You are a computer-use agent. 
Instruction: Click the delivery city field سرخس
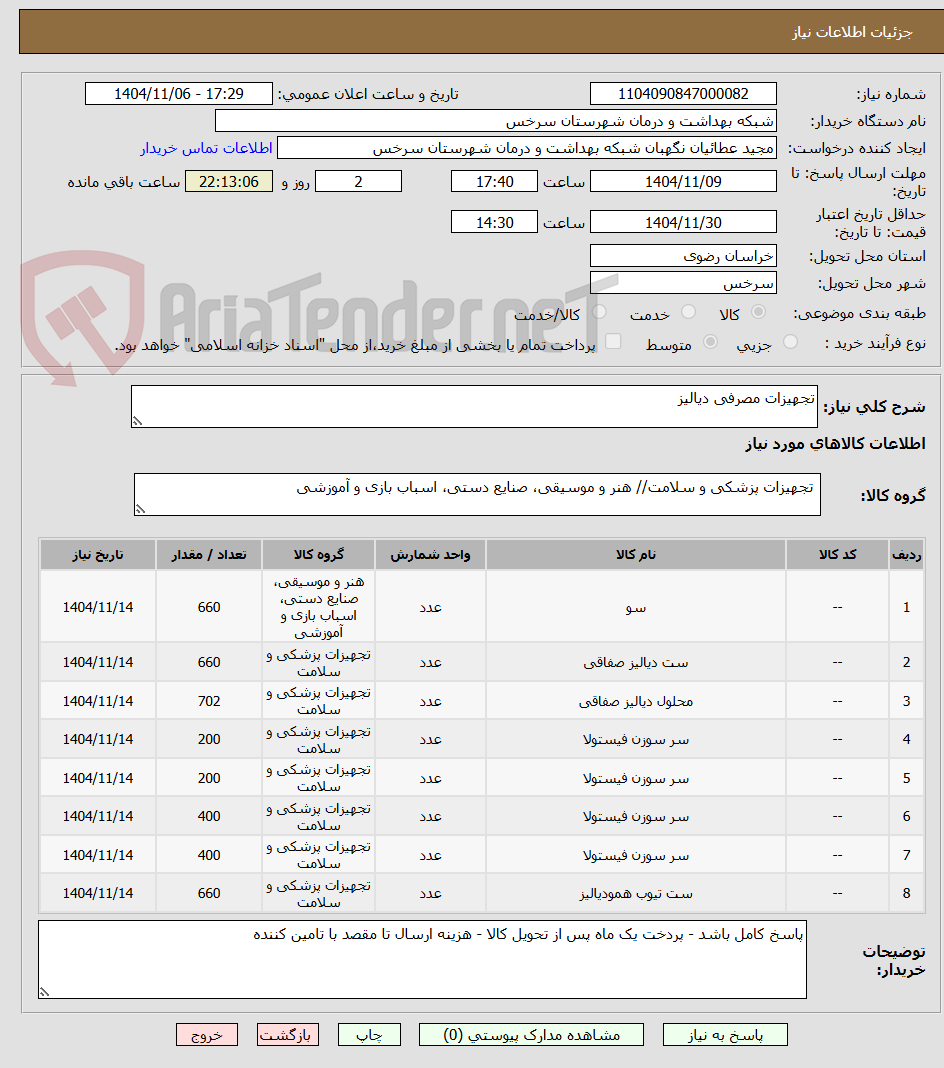click(x=683, y=283)
